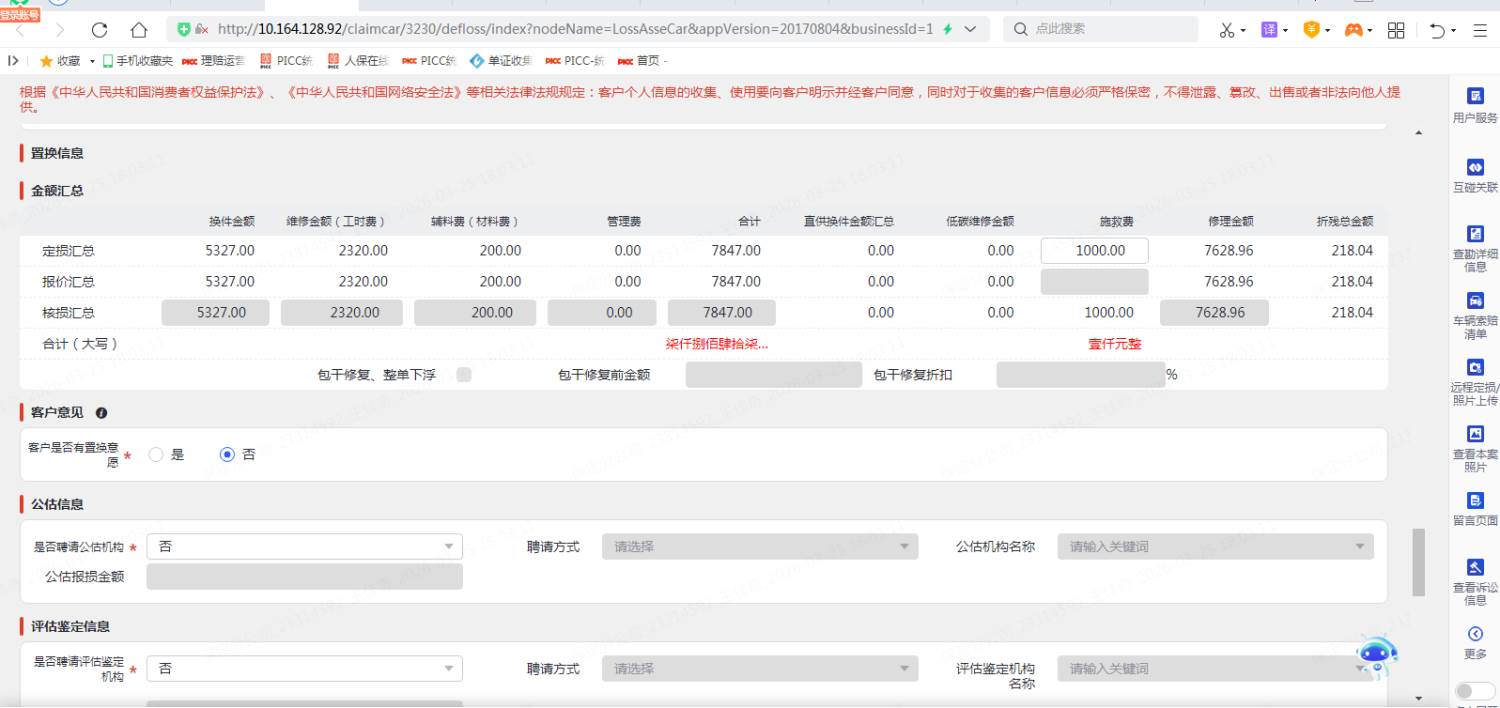Toggle the switch at bottom of right sidebar
Viewport: 1500px width, 708px height.
pos(1475,691)
